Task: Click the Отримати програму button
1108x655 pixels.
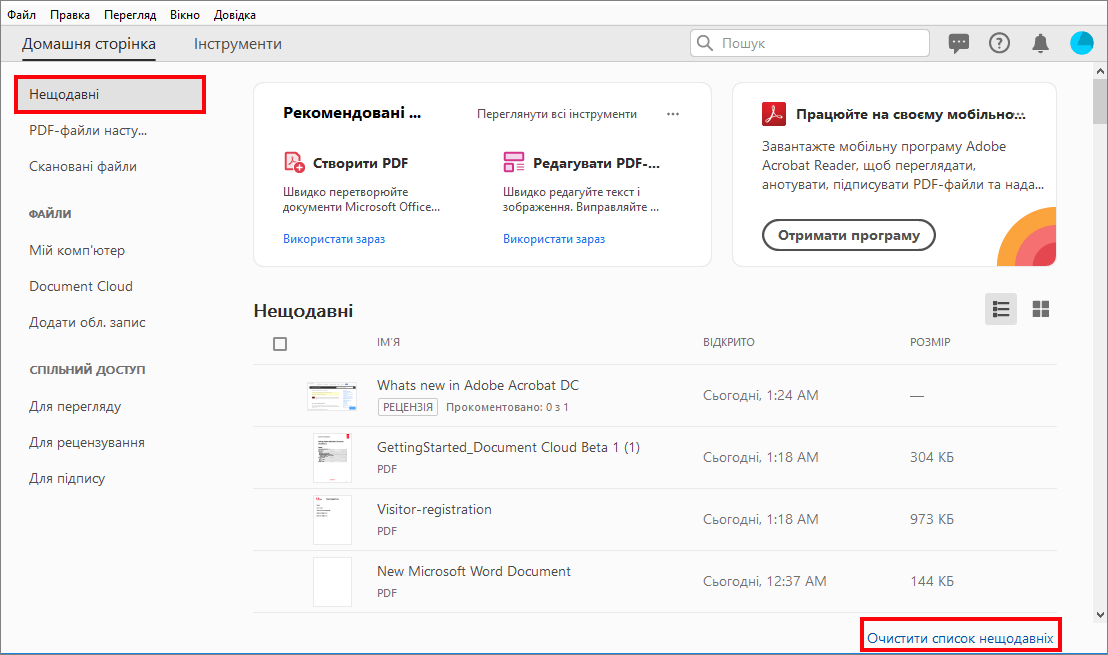Action: (849, 235)
